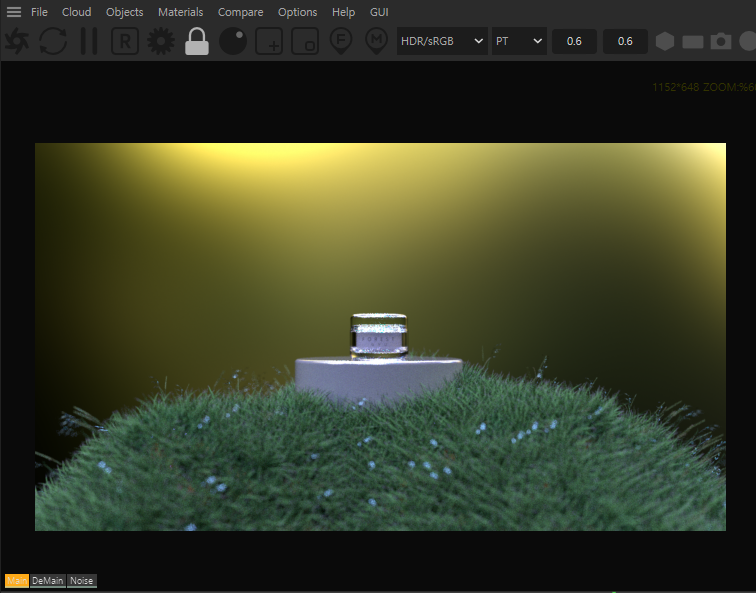Image resolution: width=756 pixels, height=593 pixels.
Task: Select the material picker M icon
Action: pos(377,41)
